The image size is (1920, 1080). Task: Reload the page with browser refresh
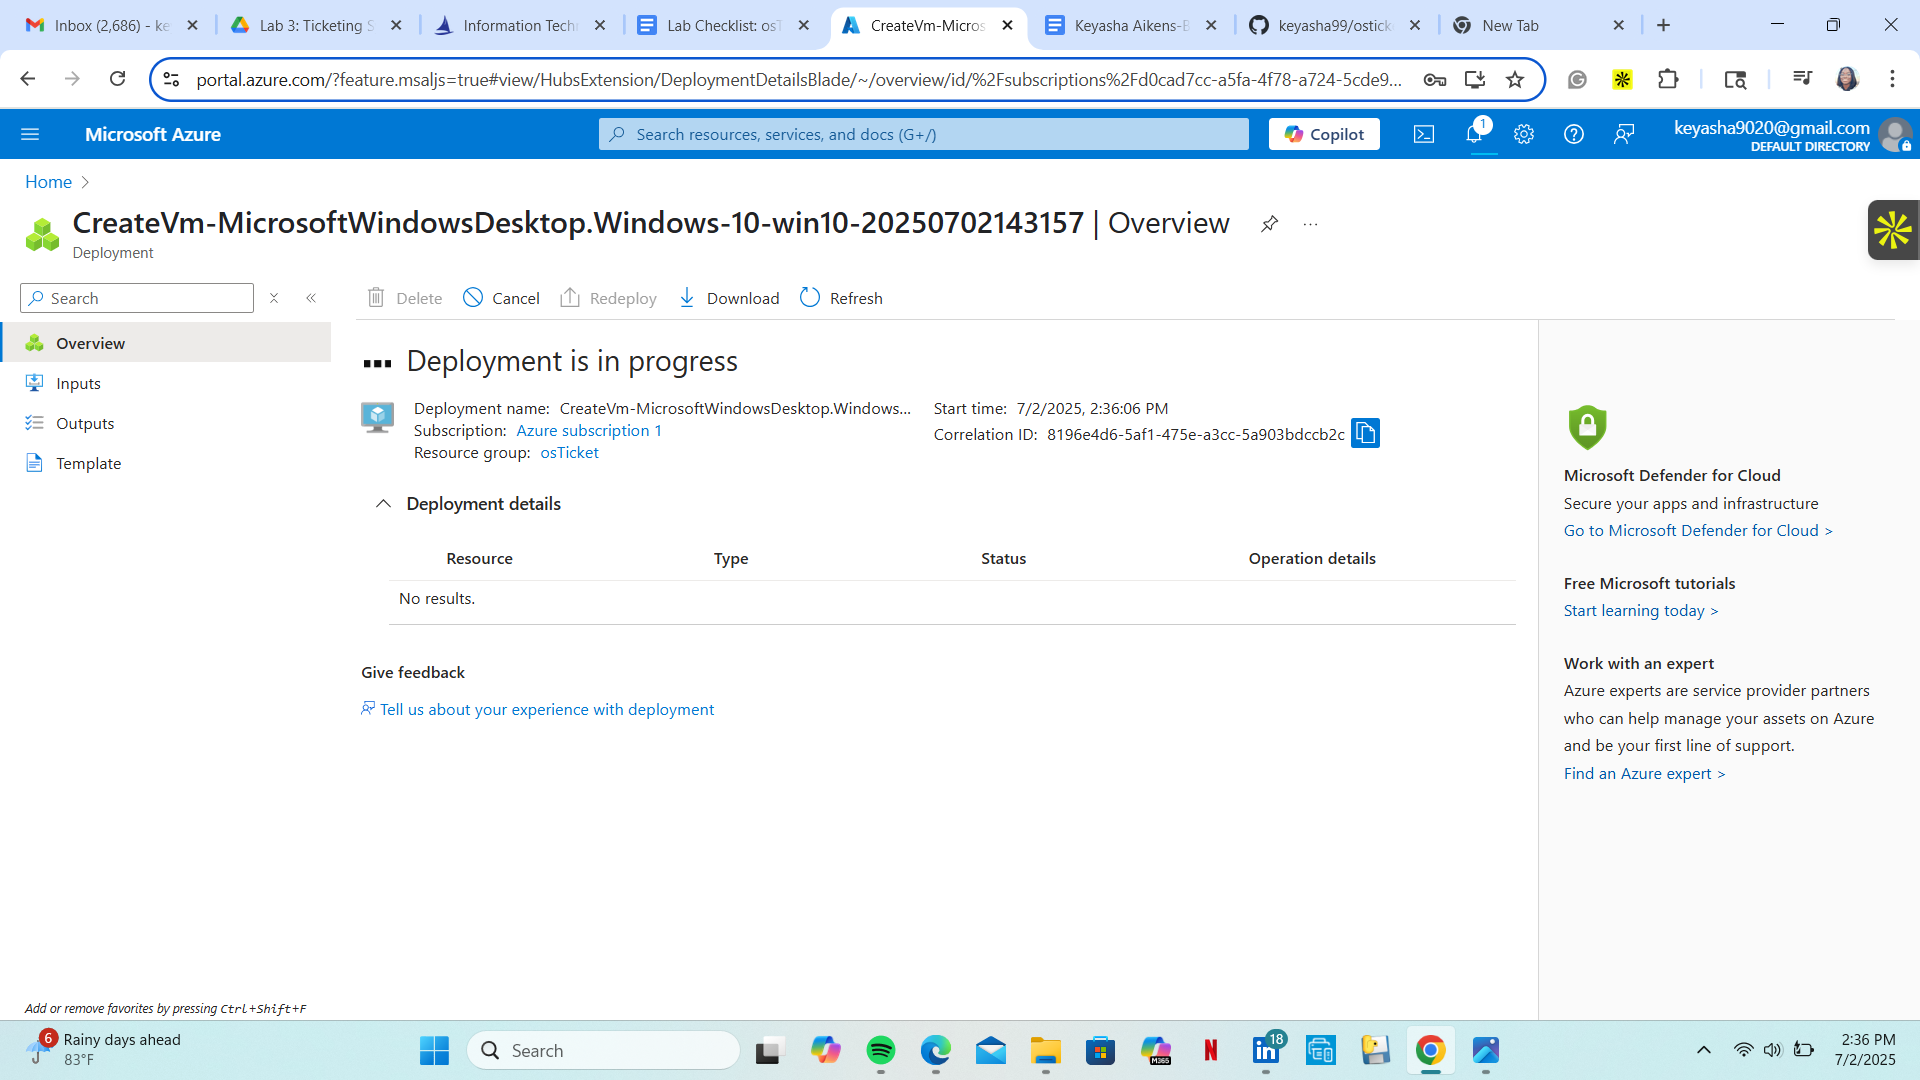pos(117,79)
